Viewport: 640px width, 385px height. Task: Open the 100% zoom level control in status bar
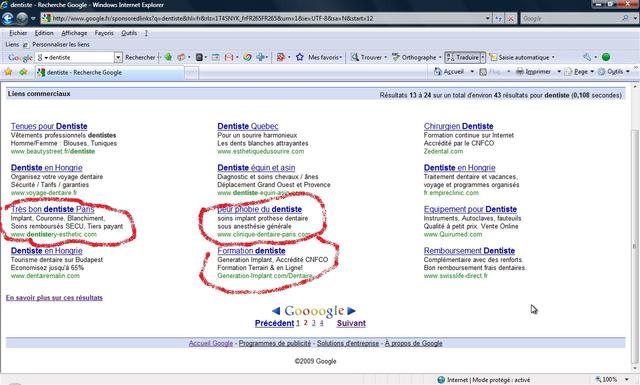click(x=612, y=379)
